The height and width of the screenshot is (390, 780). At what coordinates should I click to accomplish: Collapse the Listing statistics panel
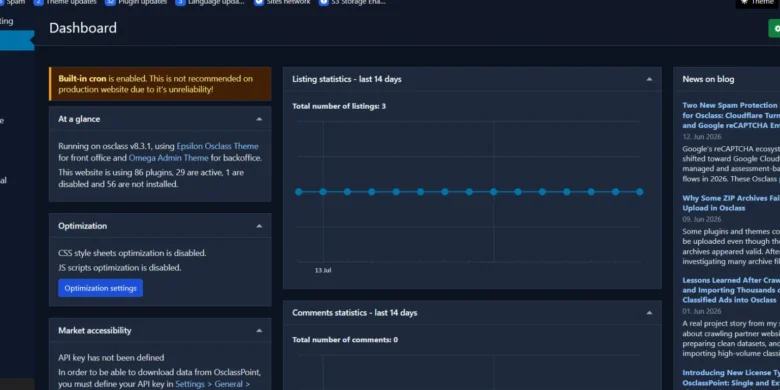(649, 79)
